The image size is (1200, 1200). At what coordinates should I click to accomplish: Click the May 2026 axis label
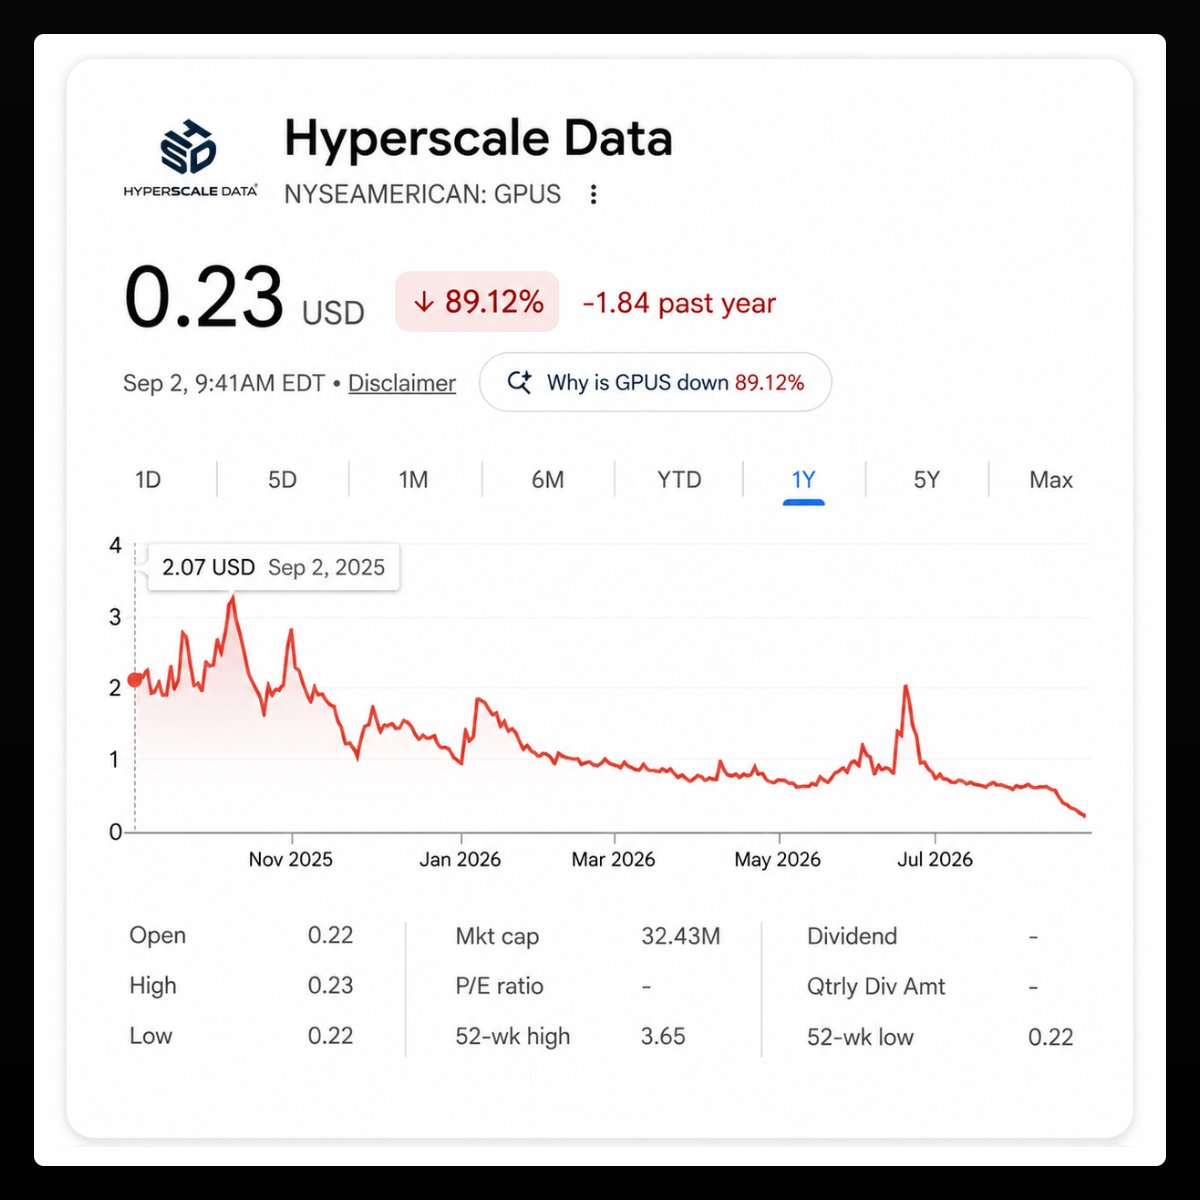778,859
